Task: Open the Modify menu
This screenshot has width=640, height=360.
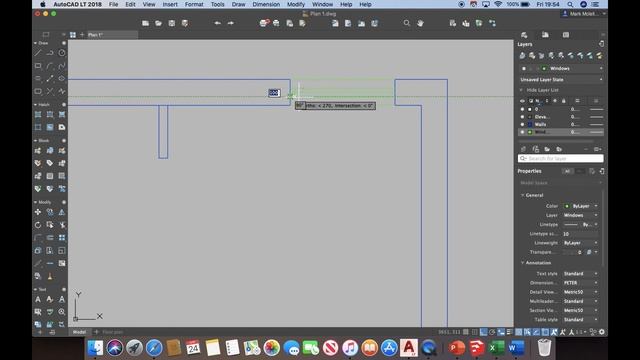Action: (296, 4)
